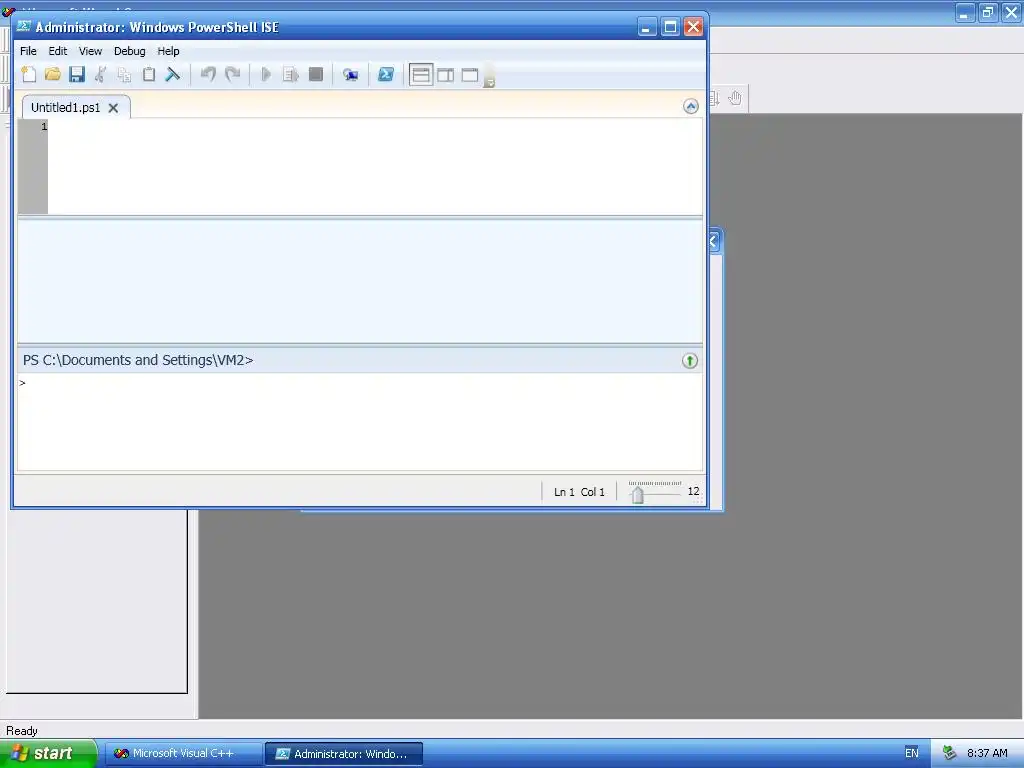Collapse the side panel arrow behind PowerShell window
1024x768 pixels.
(x=714, y=242)
